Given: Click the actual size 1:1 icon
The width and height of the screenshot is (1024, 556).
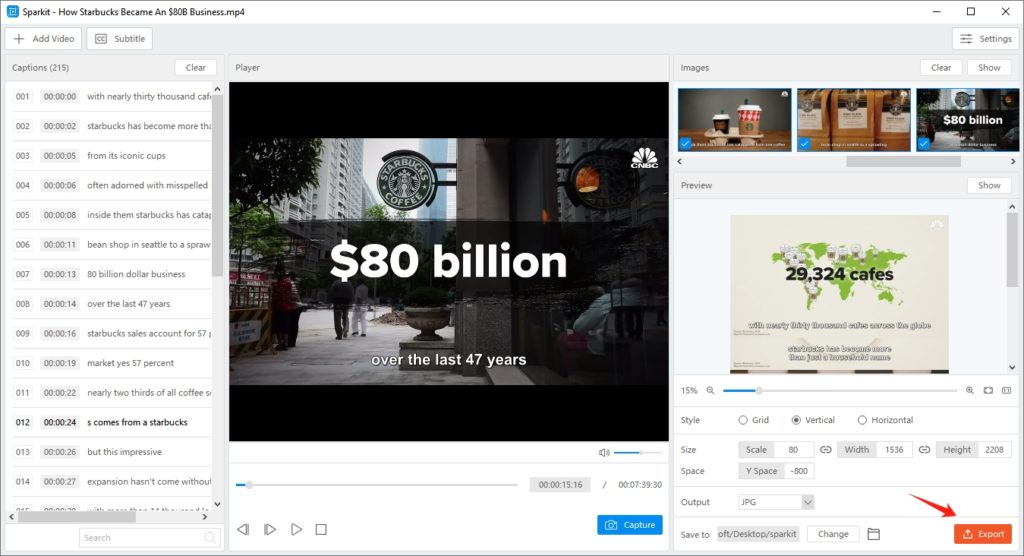Looking at the screenshot, I should coord(1006,390).
